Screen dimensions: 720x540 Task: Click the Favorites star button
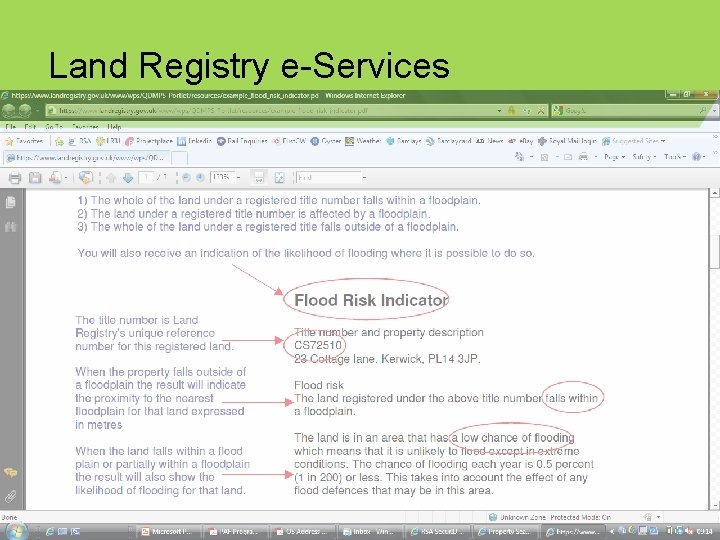click(25, 141)
